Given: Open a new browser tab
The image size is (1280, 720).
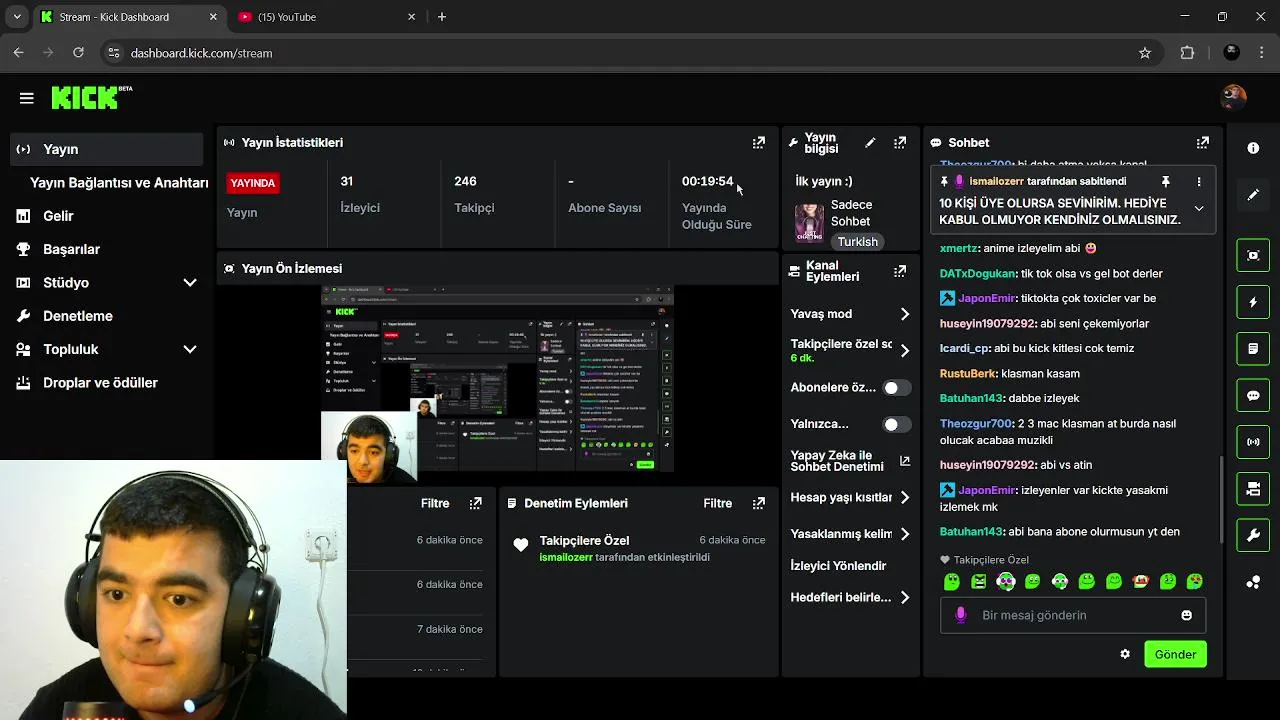Looking at the screenshot, I should pos(442,17).
